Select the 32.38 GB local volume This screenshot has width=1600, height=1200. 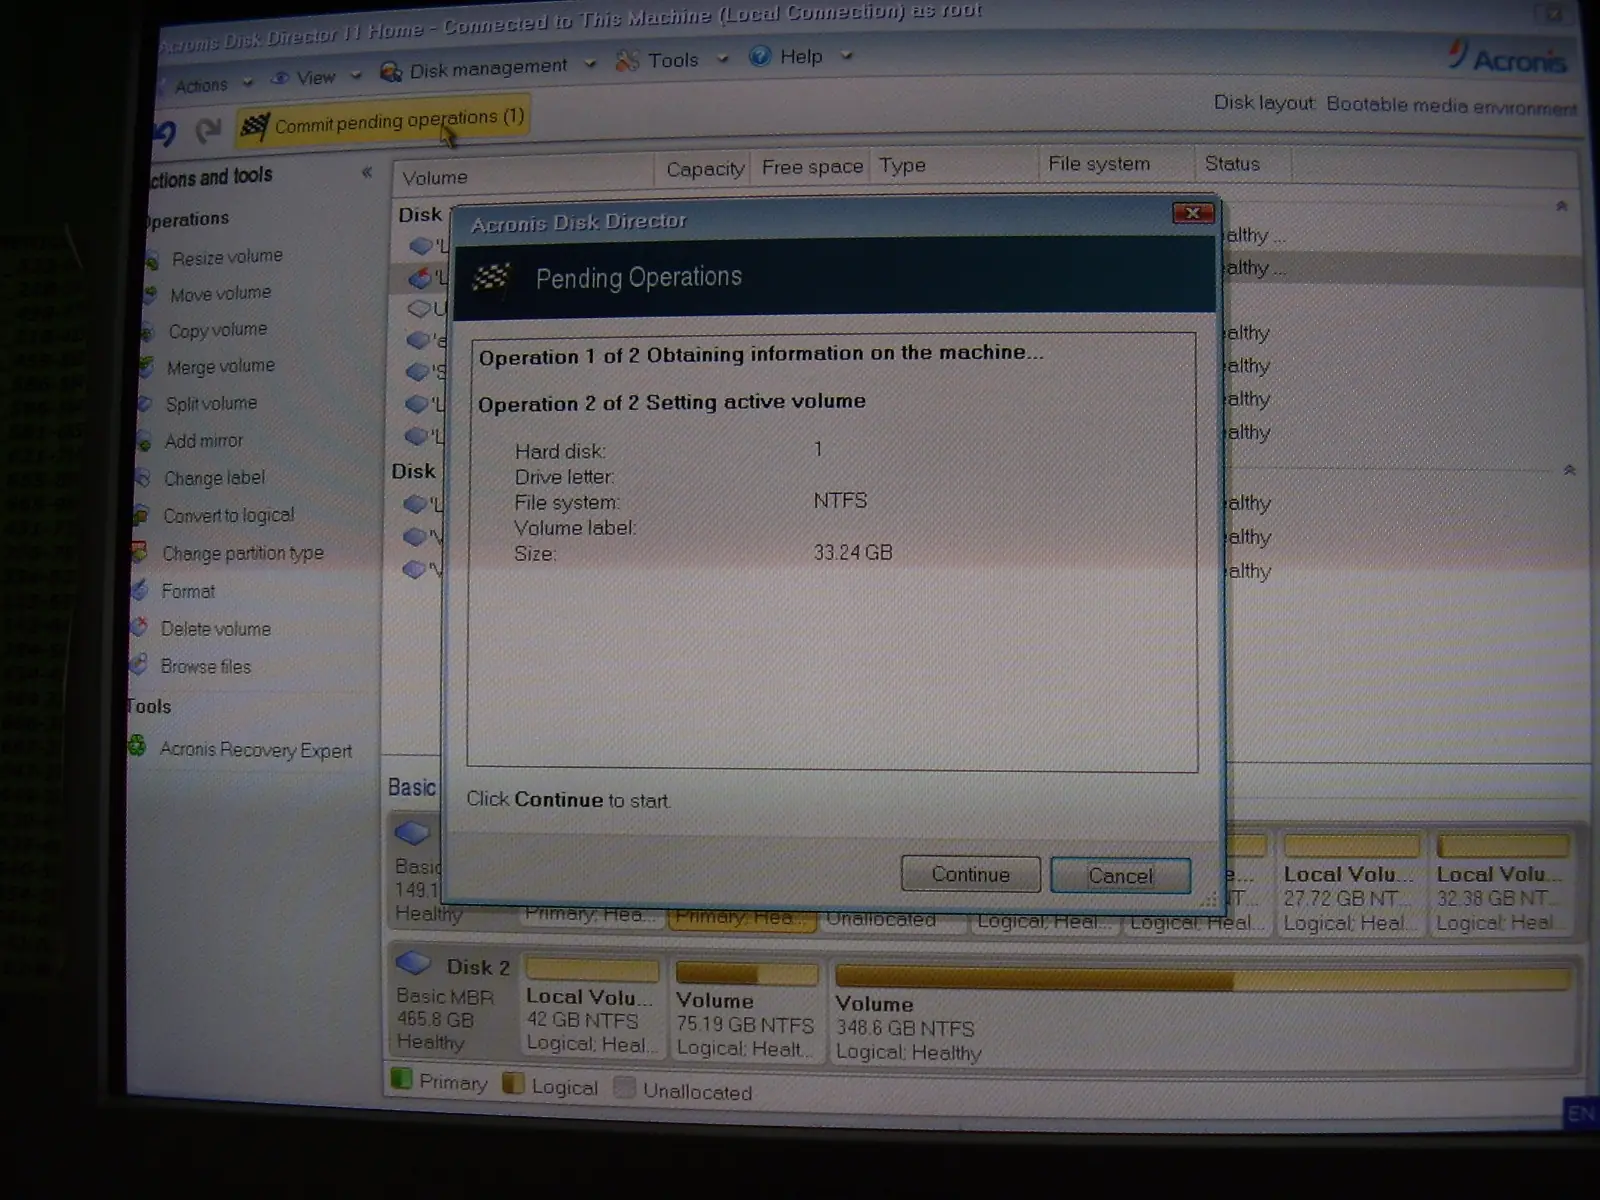coord(1502,885)
